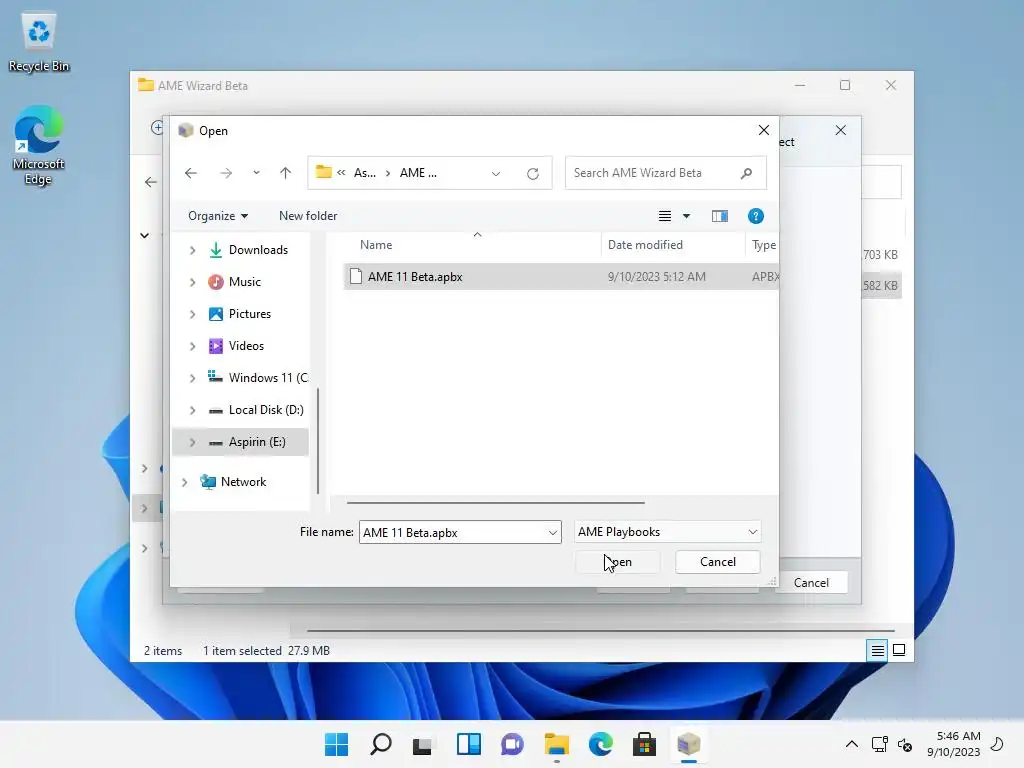Viewport: 1024px width, 768px height.
Task: Open Task View on taskbar
Action: 424,744
